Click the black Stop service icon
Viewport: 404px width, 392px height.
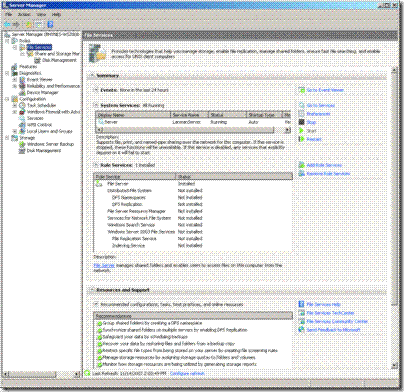(302, 122)
